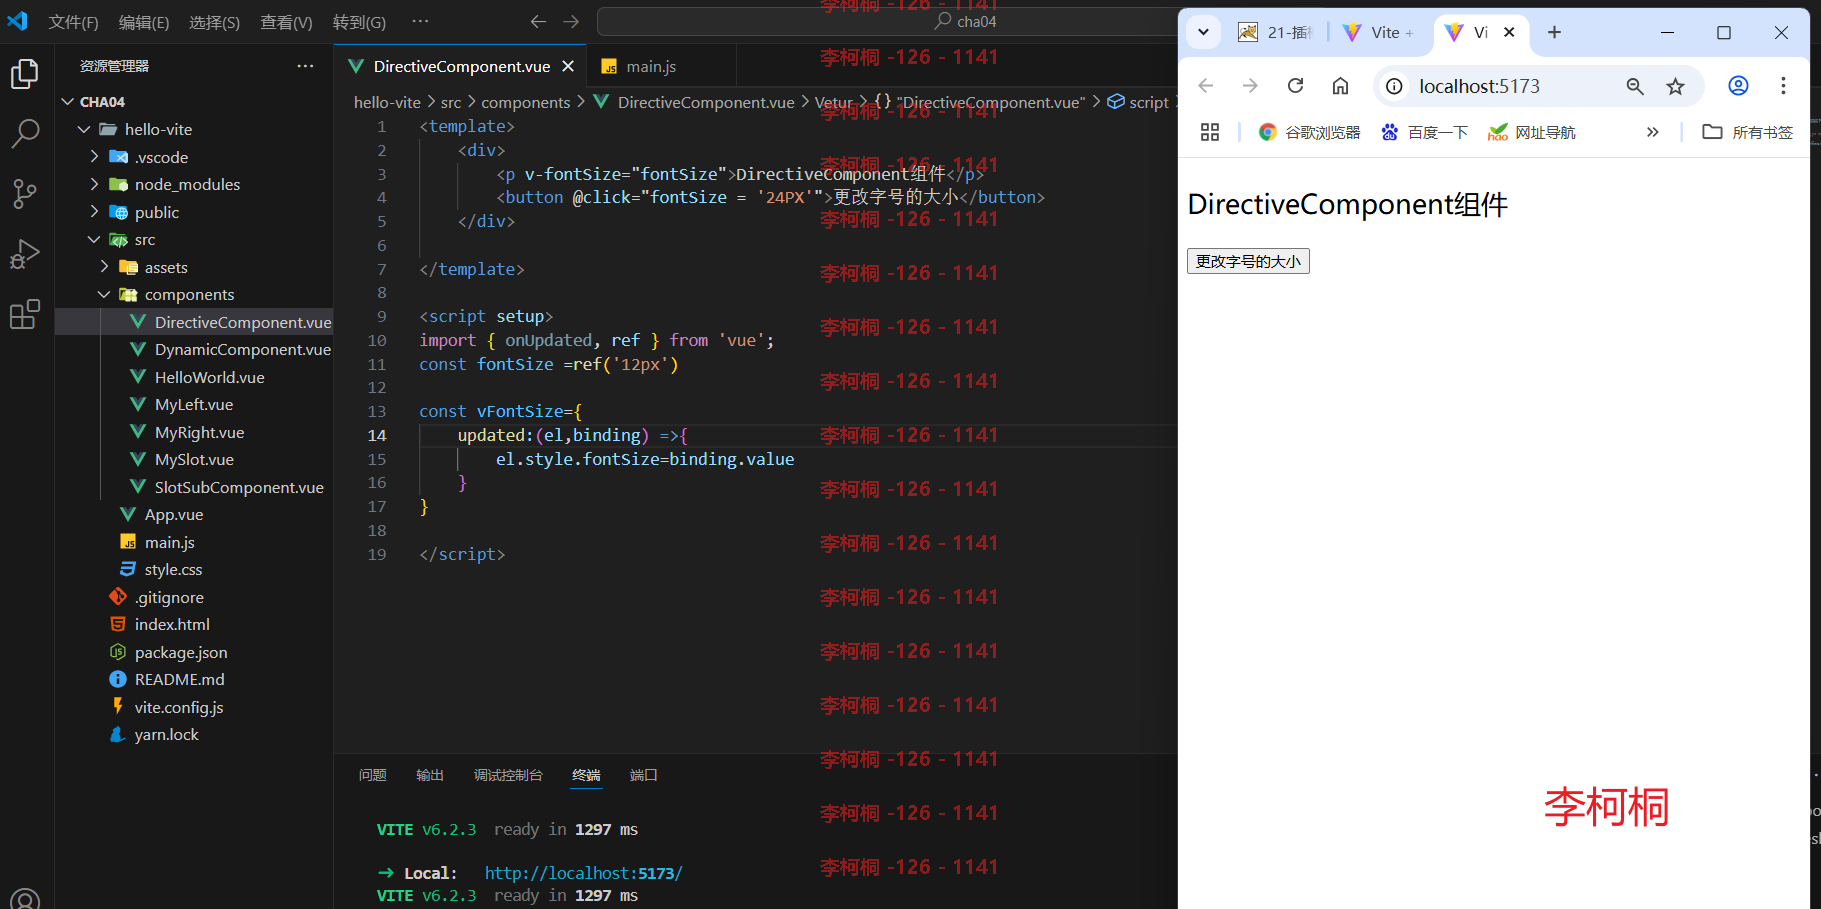Open the 文件(F) menu

pos(73,22)
